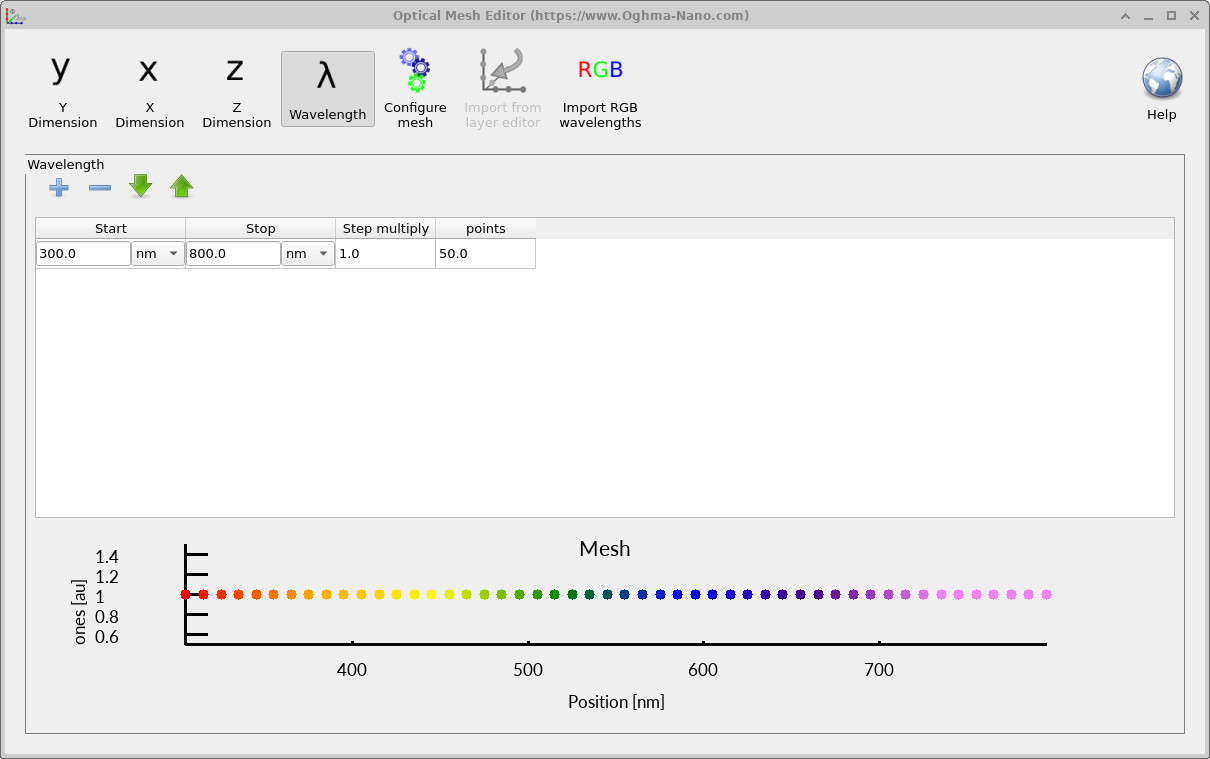The image size is (1210, 759).
Task: Open the Y Dimension mesh settings
Action: coord(61,88)
